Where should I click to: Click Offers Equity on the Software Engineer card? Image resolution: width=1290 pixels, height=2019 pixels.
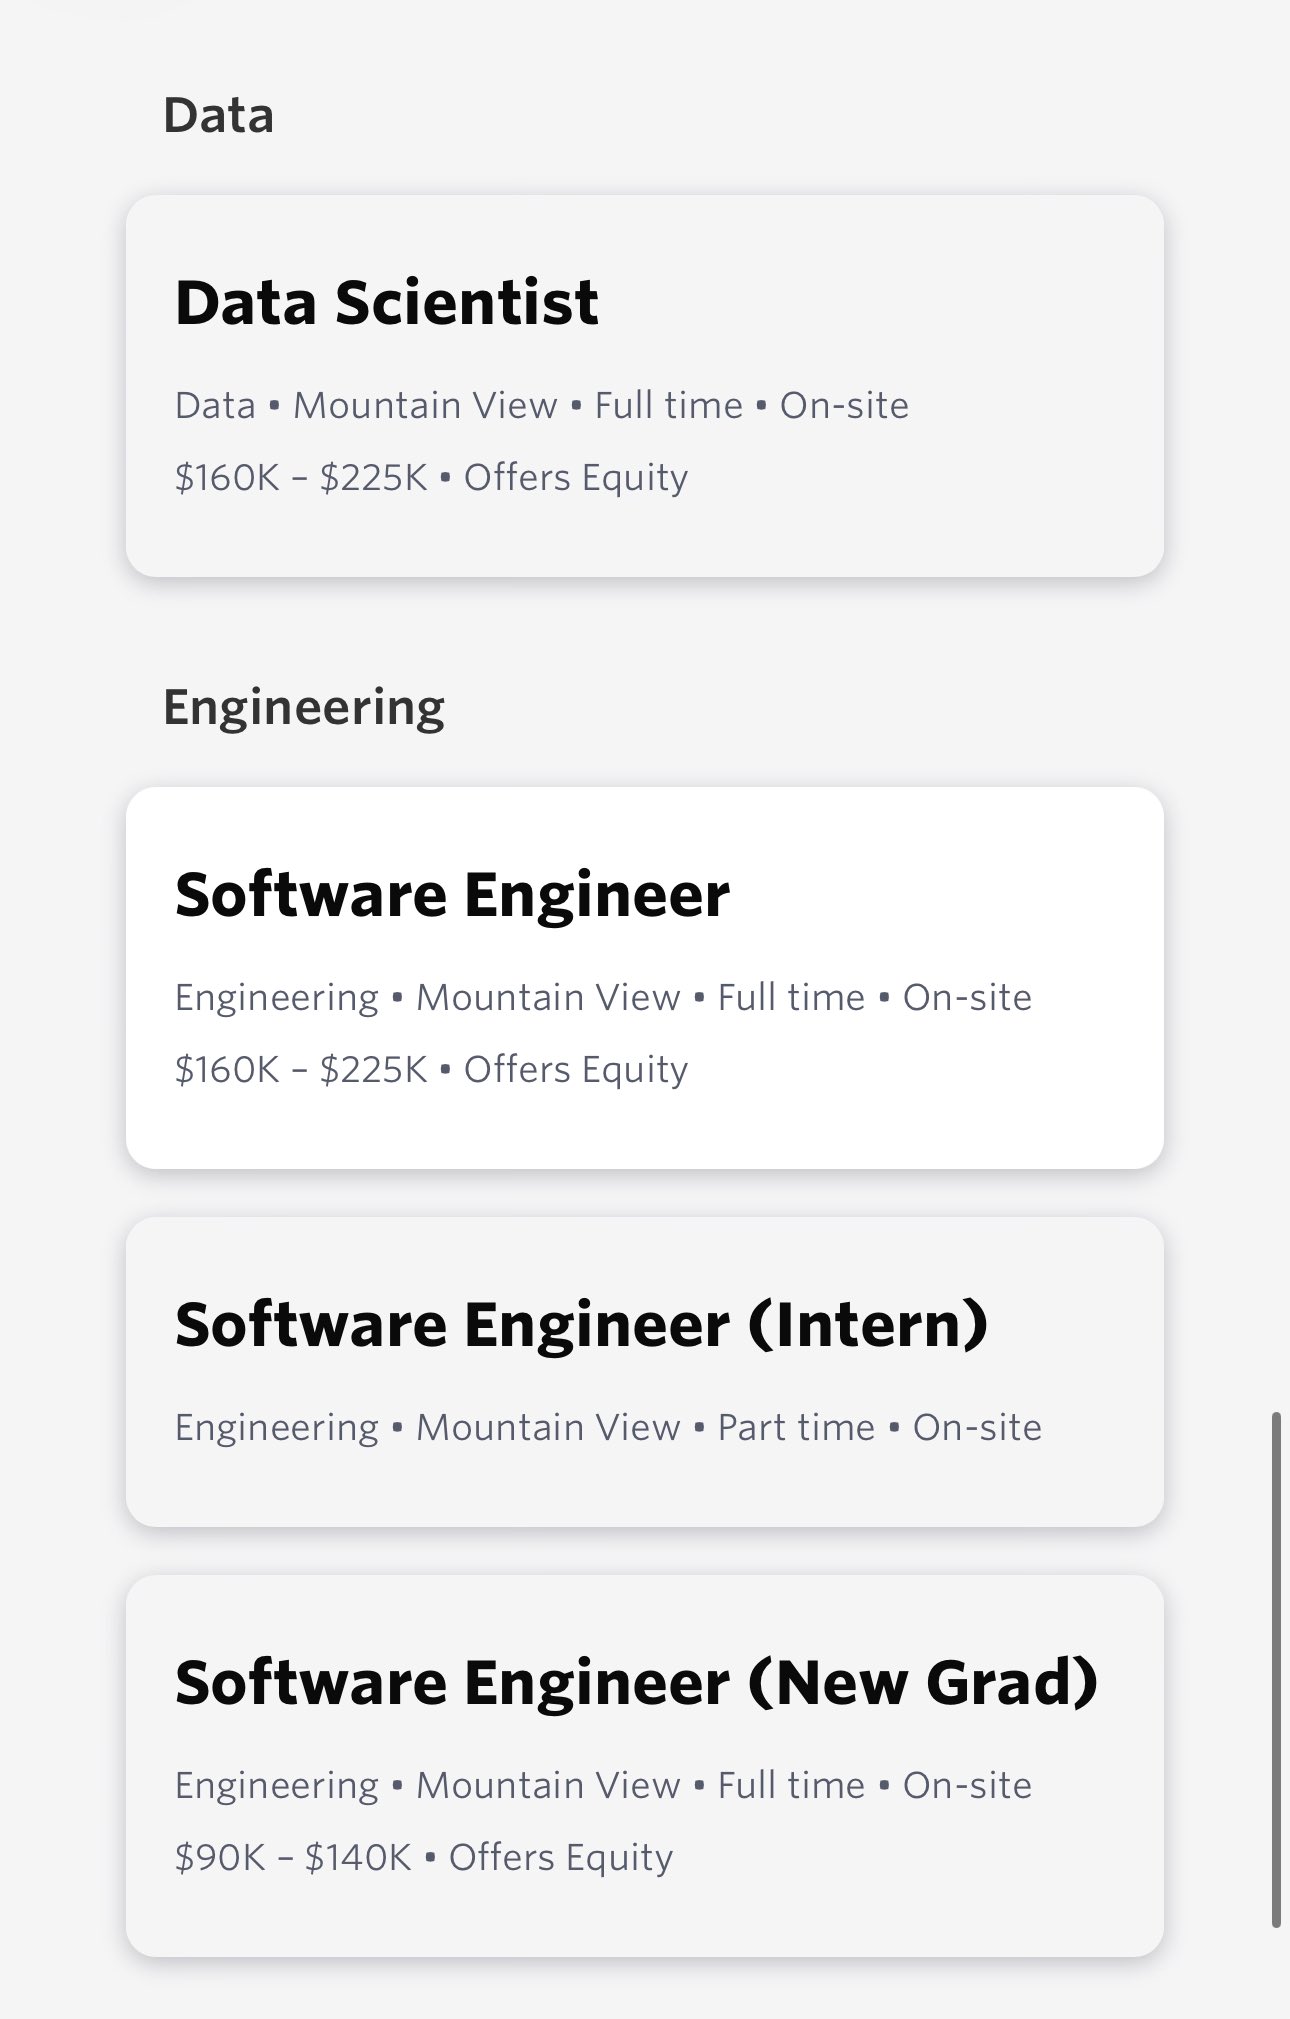pos(576,1070)
